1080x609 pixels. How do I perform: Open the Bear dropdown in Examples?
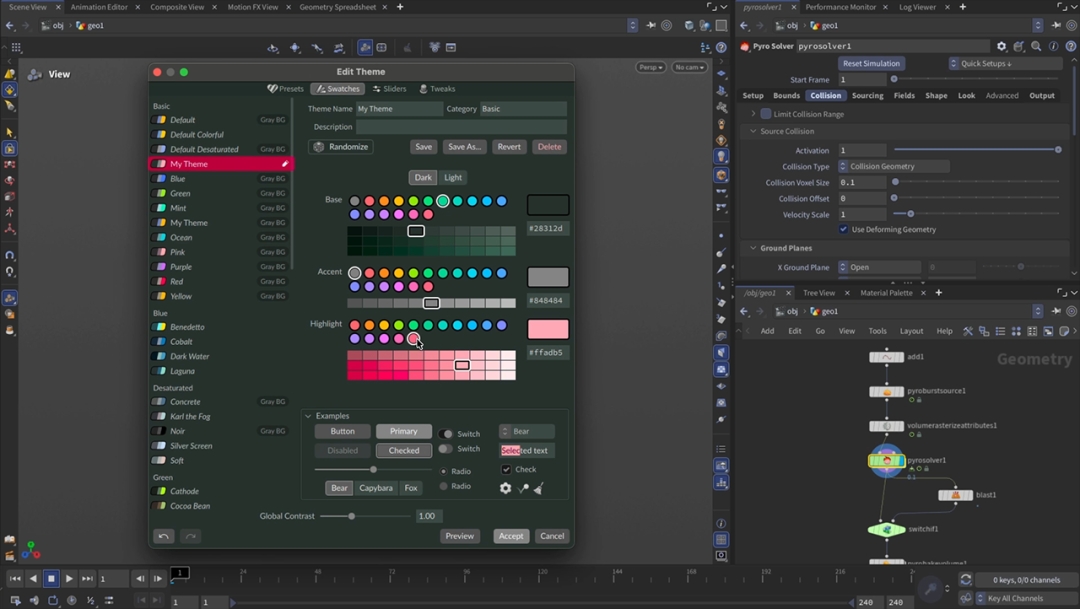pyautogui.click(x=527, y=431)
